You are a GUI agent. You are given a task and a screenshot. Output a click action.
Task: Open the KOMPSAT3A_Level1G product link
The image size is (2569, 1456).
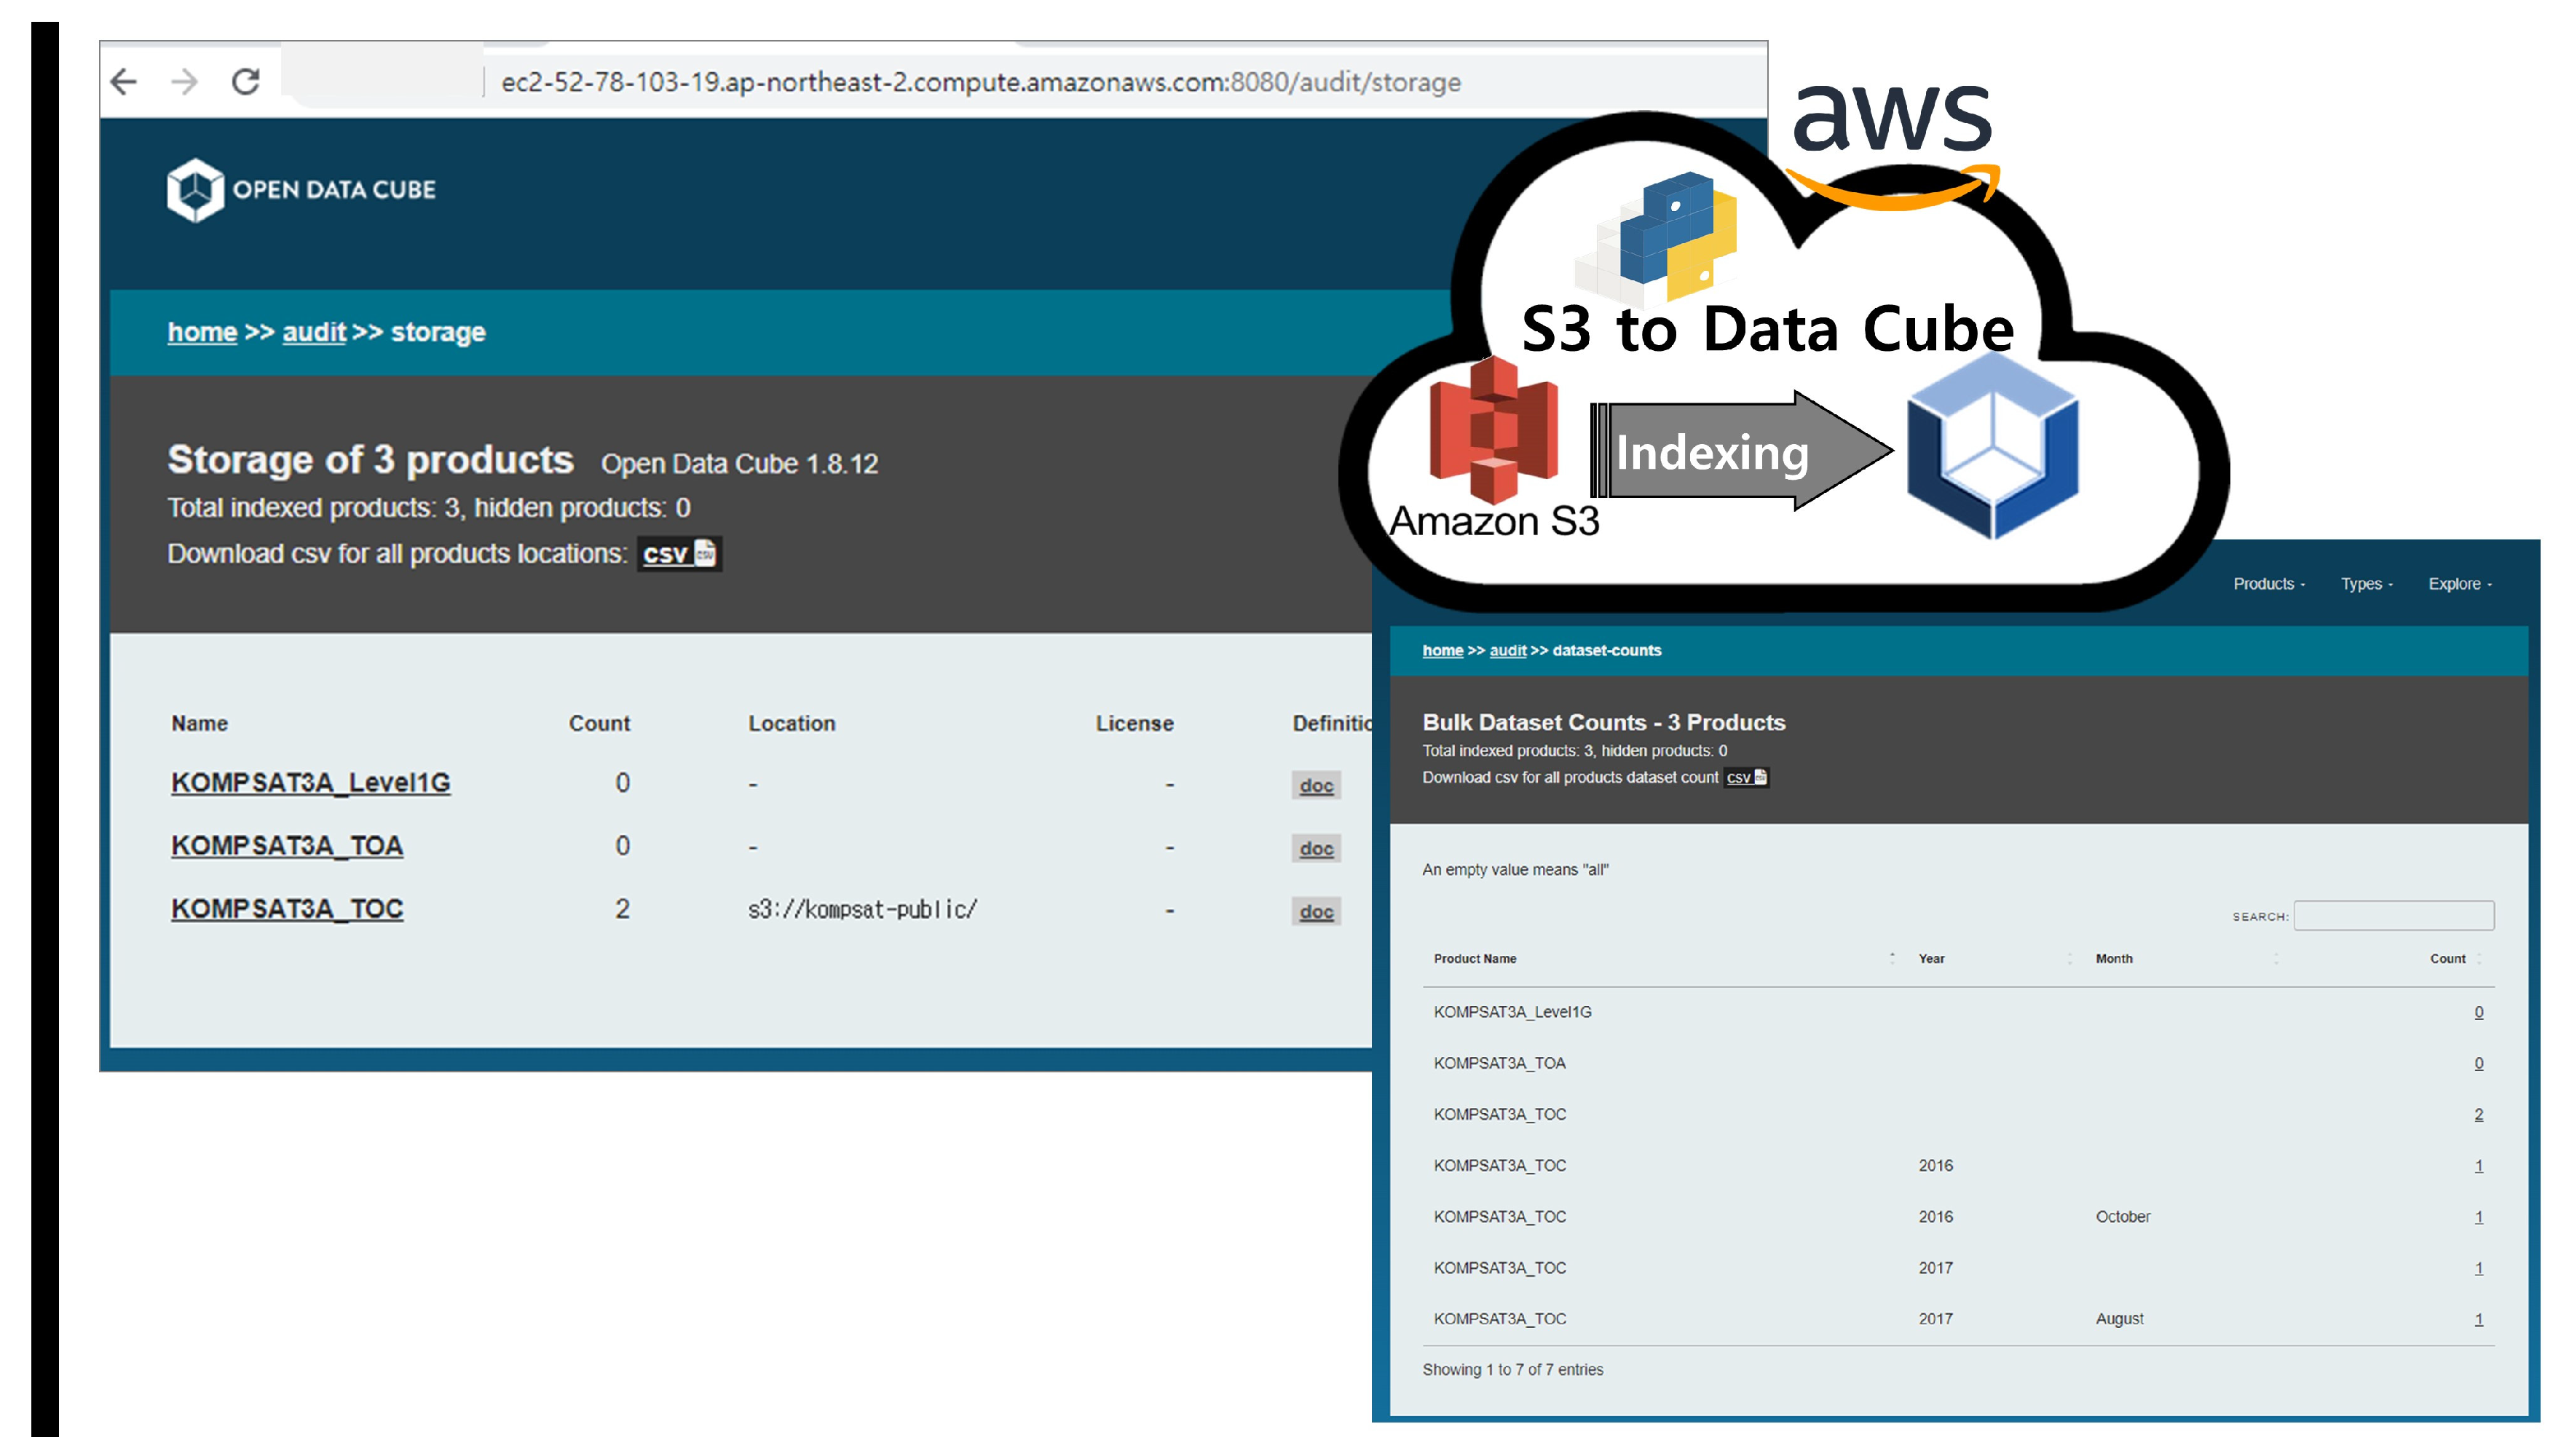(310, 783)
